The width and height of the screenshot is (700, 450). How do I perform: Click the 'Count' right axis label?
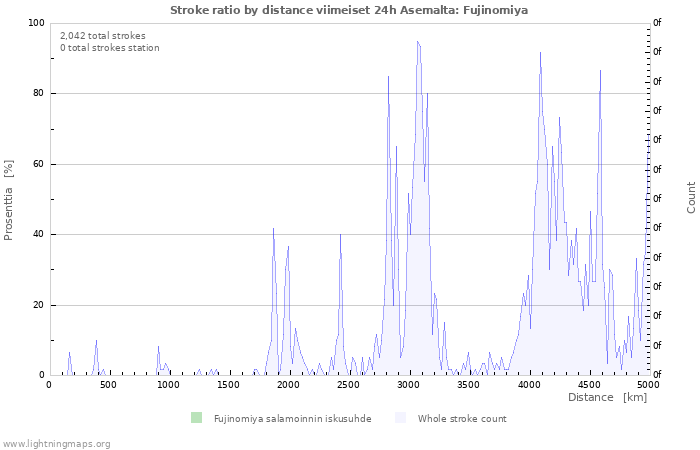pos(691,197)
